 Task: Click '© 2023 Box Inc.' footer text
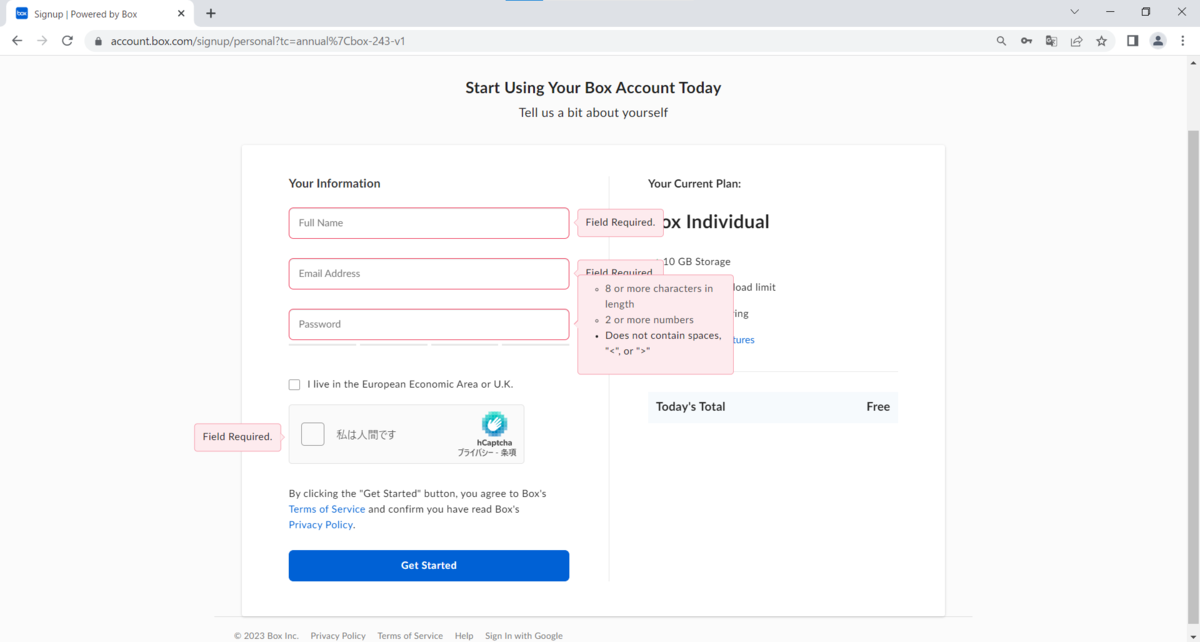[266, 636]
